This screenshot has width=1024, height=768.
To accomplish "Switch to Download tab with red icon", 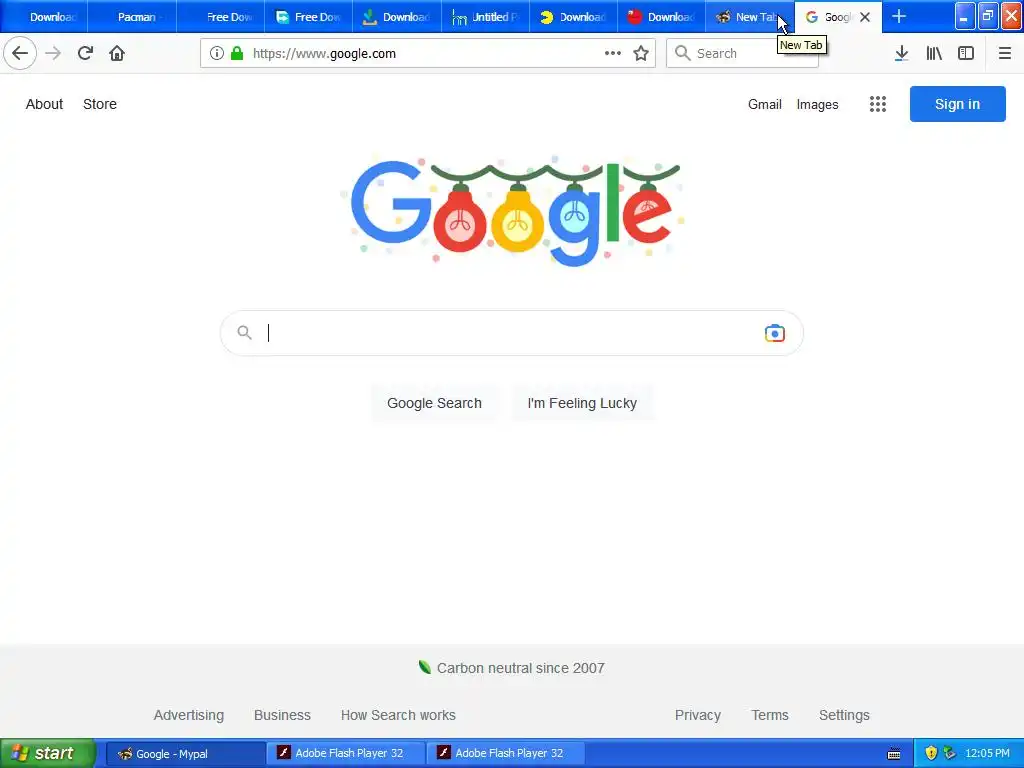I will tap(661, 17).
